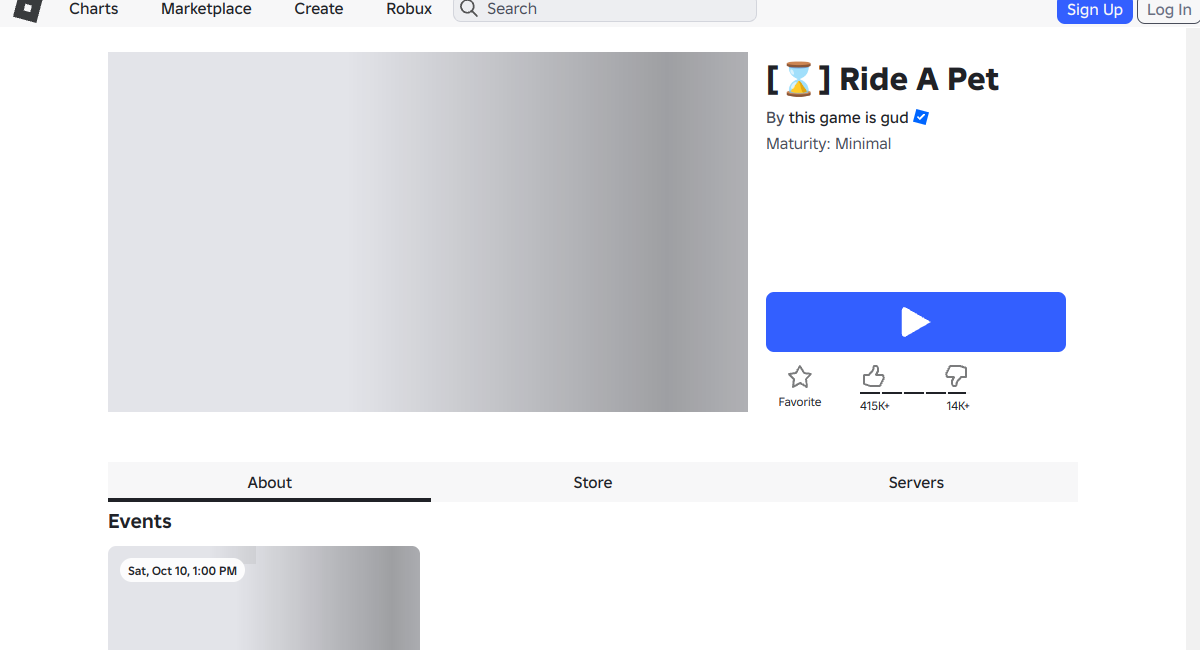
Task: Switch to the About tab
Action: [270, 482]
